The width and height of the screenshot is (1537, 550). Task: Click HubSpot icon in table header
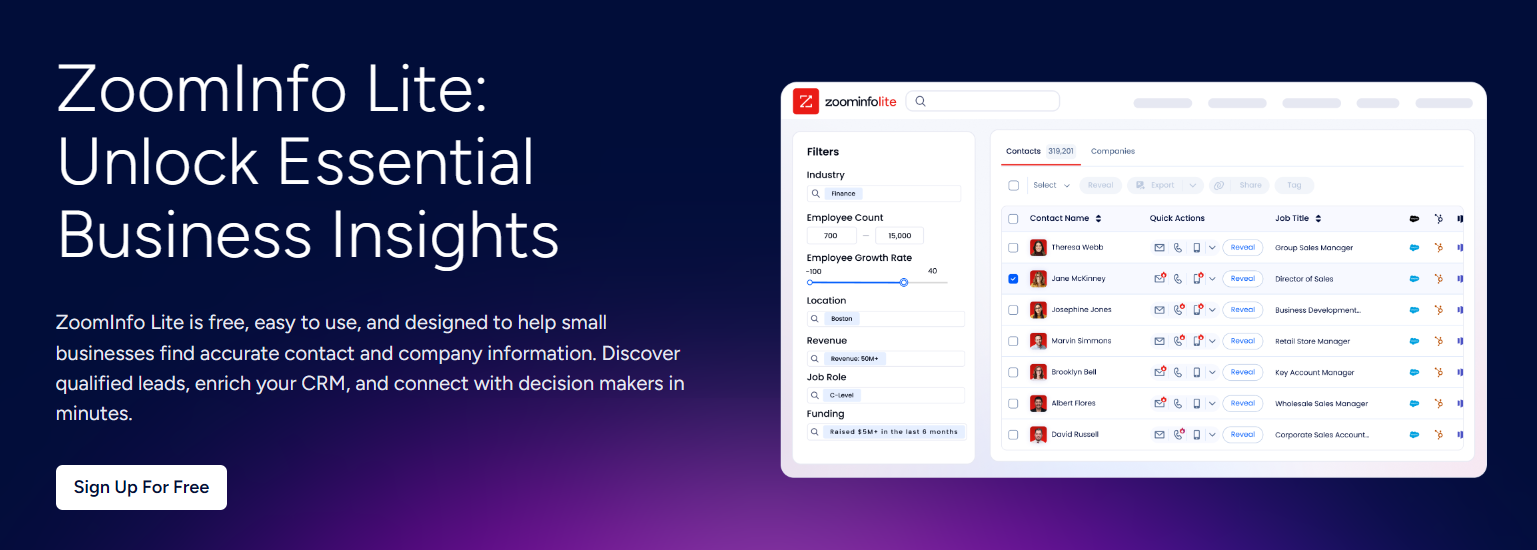click(x=1439, y=218)
